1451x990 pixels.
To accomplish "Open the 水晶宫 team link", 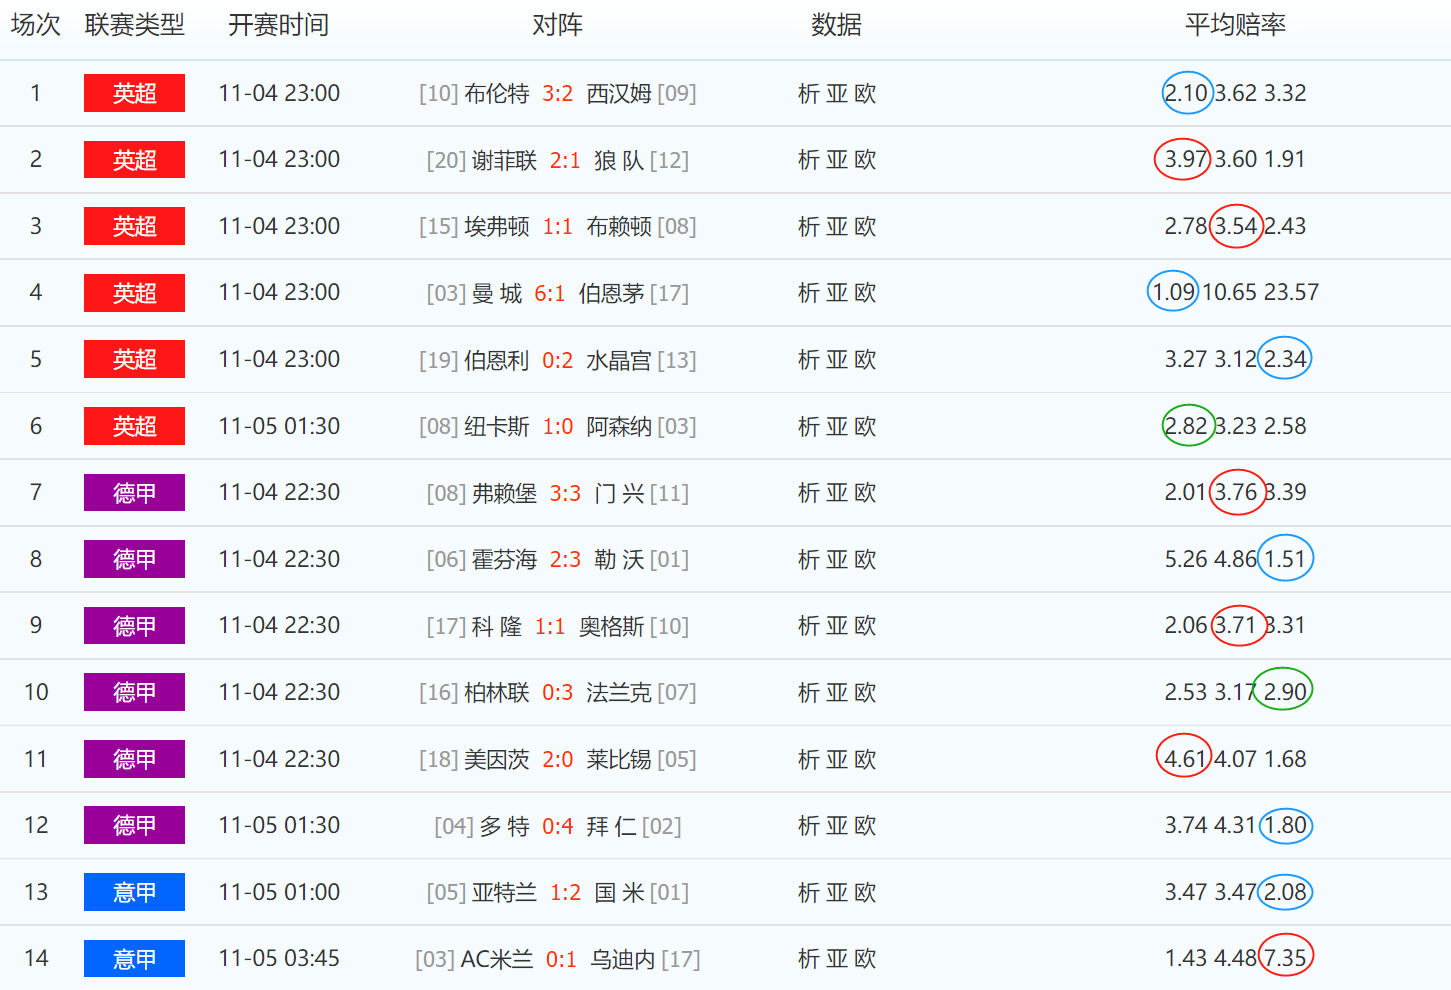I will (619, 360).
